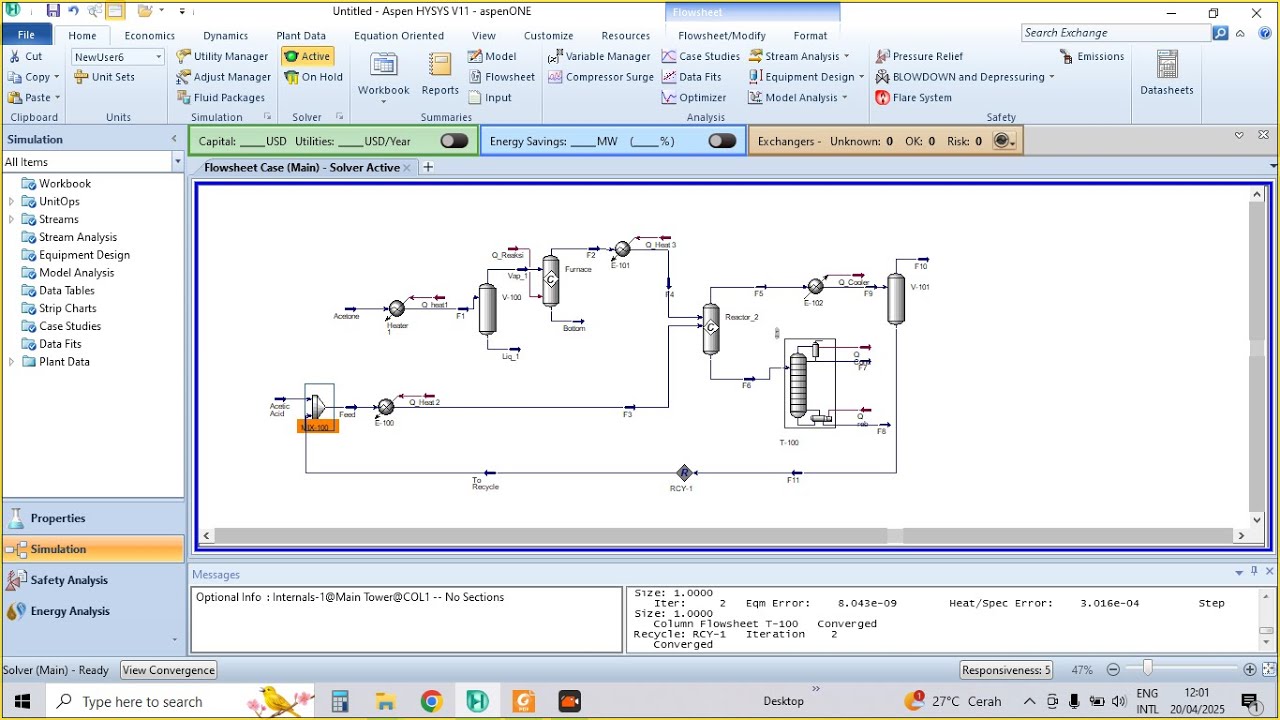Expand the Streams tree node
The width and height of the screenshot is (1280, 720).
point(12,220)
